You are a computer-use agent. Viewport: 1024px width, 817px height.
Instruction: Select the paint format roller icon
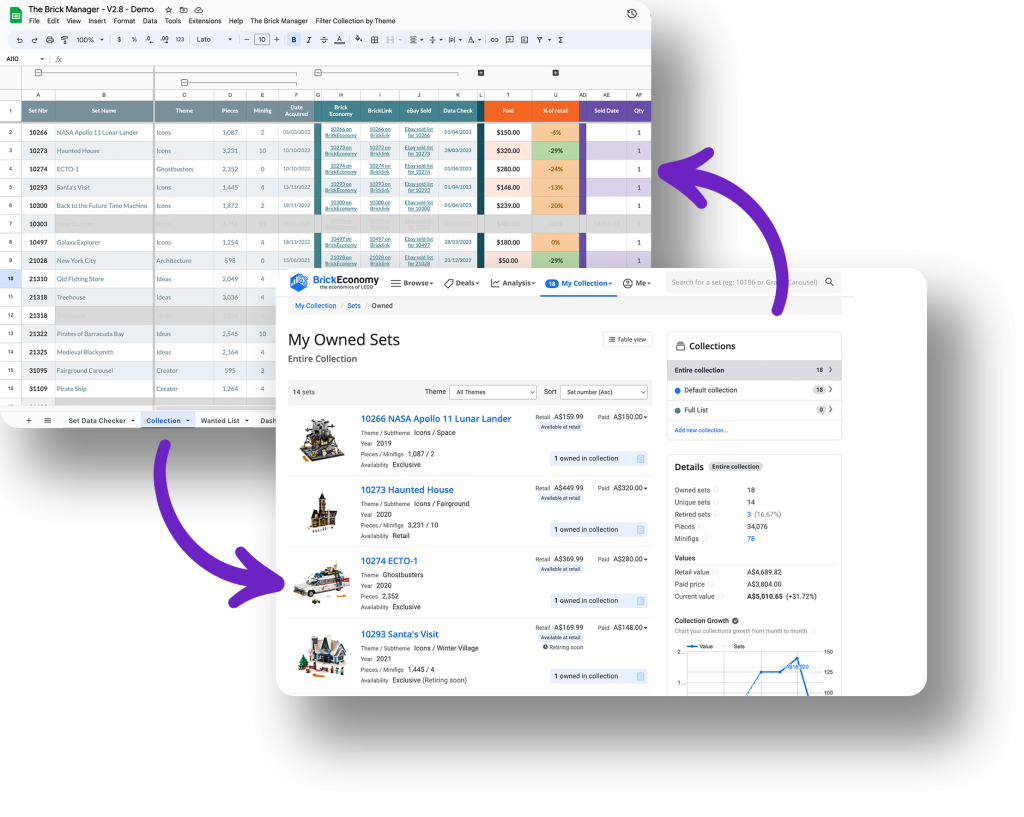[x=65, y=40]
